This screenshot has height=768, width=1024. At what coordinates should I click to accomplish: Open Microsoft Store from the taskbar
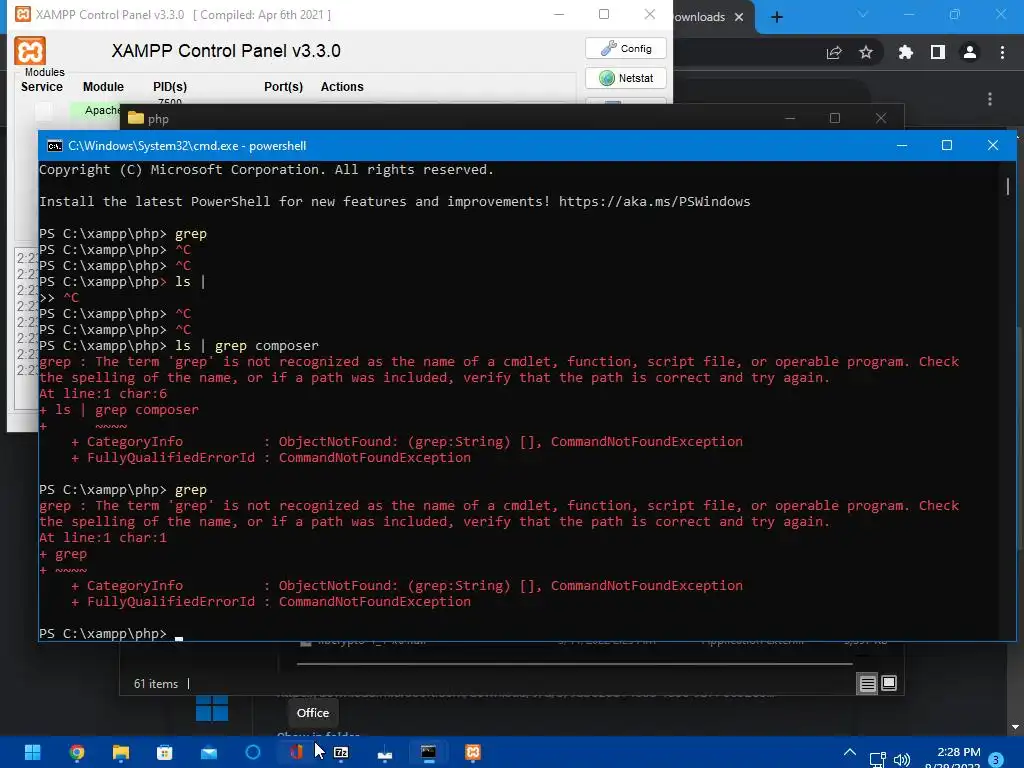165,752
